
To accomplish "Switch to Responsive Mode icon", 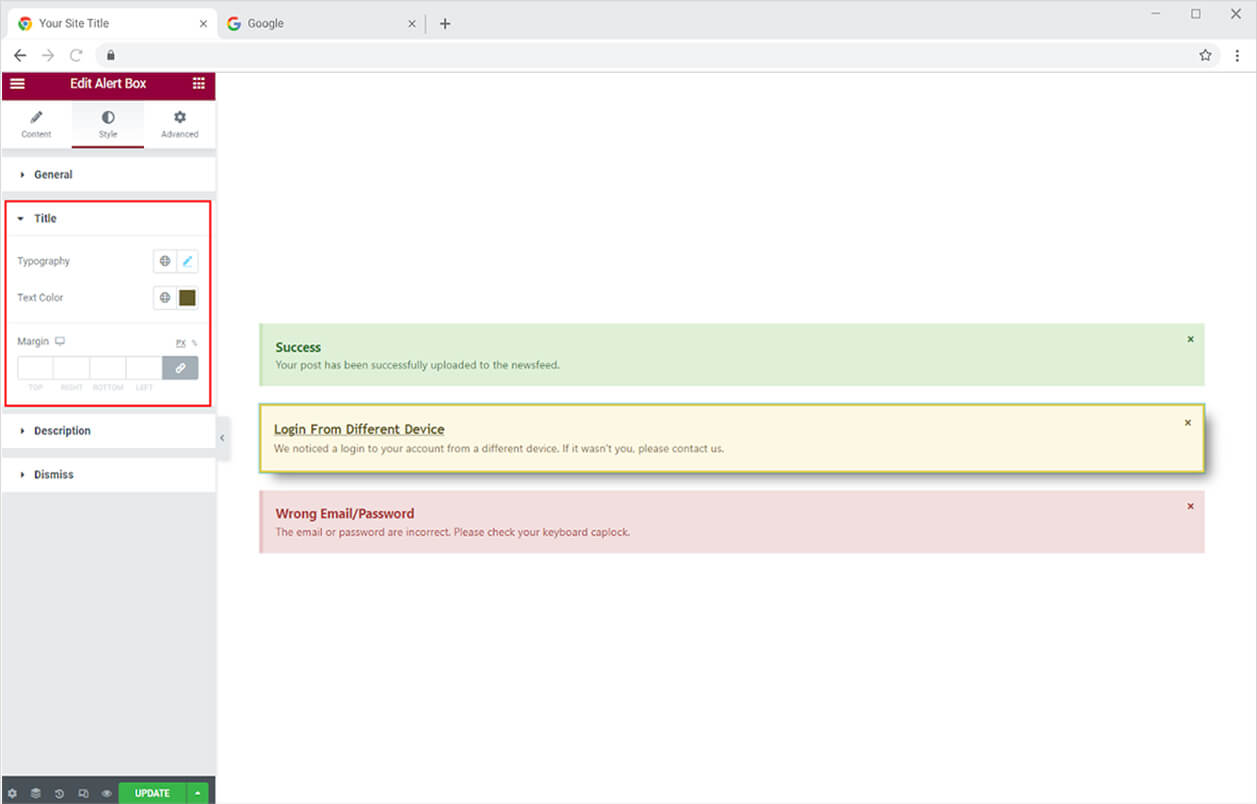I will (x=82, y=792).
